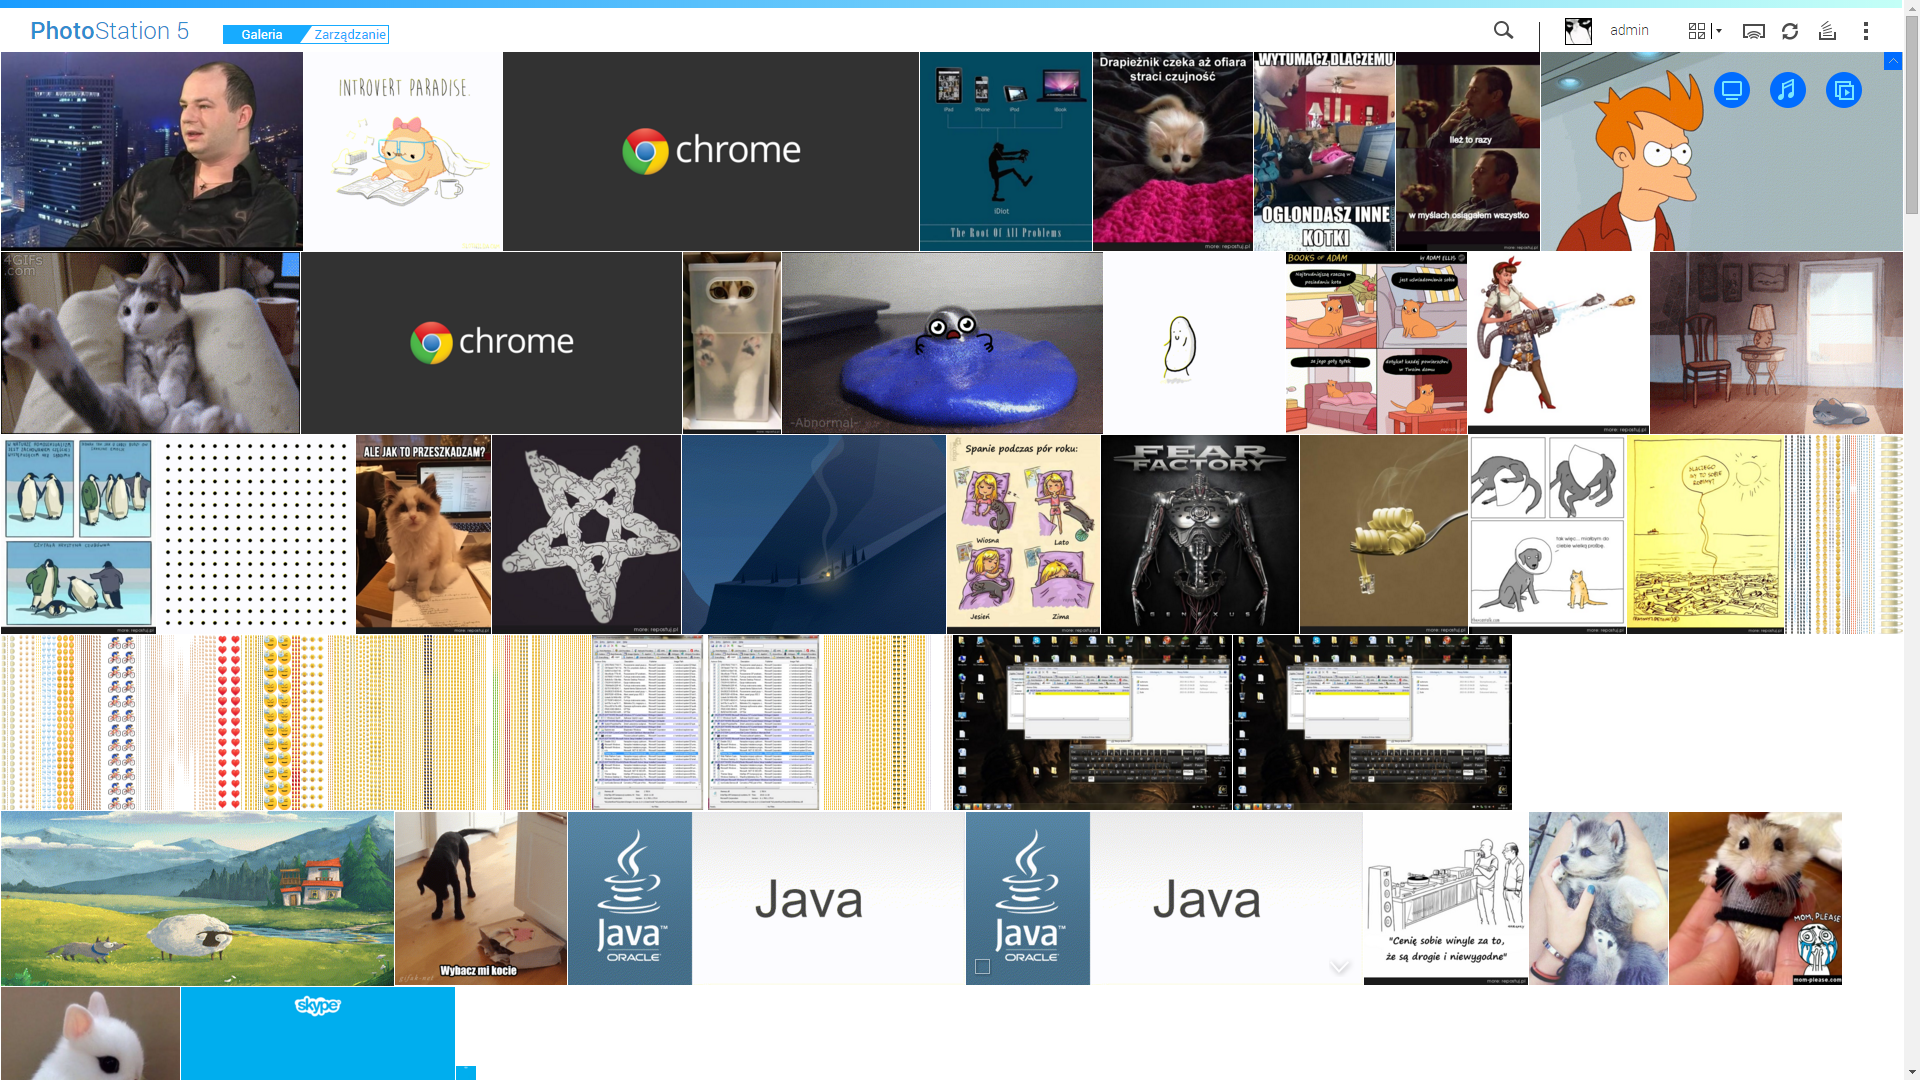The image size is (1920, 1080).
Task: Open the man with night city skyline photo
Action: (x=152, y=151)
